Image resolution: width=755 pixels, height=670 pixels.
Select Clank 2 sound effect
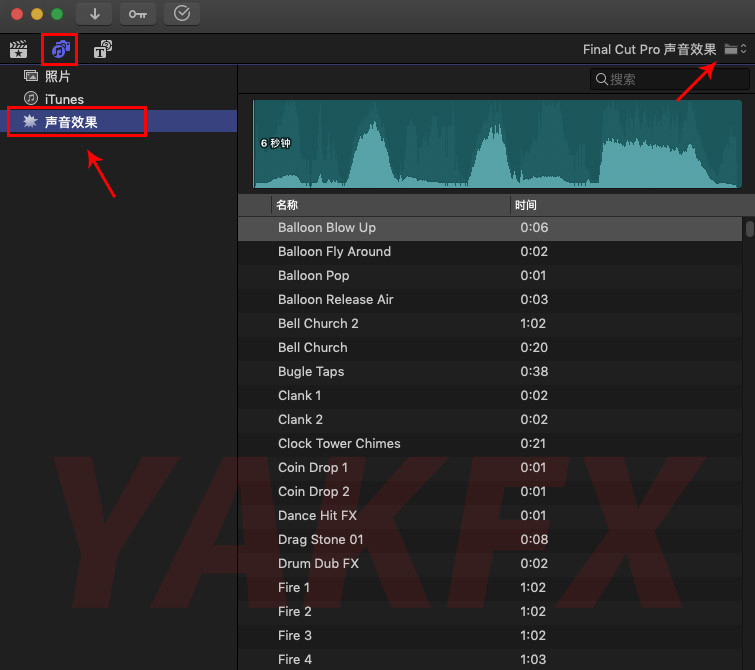490,420
